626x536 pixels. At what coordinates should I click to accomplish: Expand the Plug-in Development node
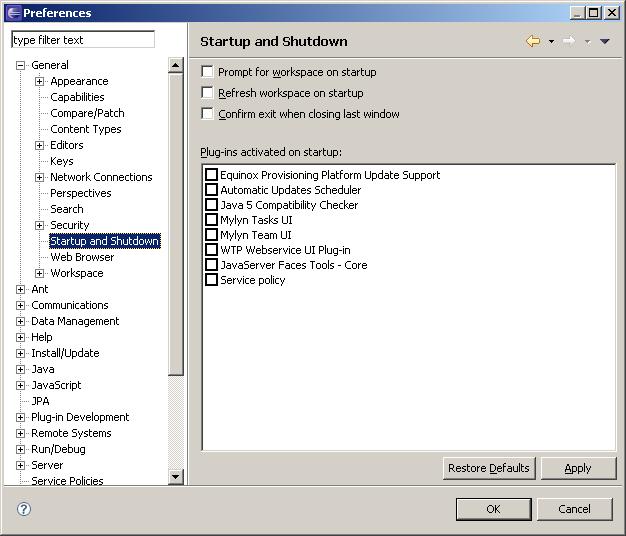coord(20,417)
